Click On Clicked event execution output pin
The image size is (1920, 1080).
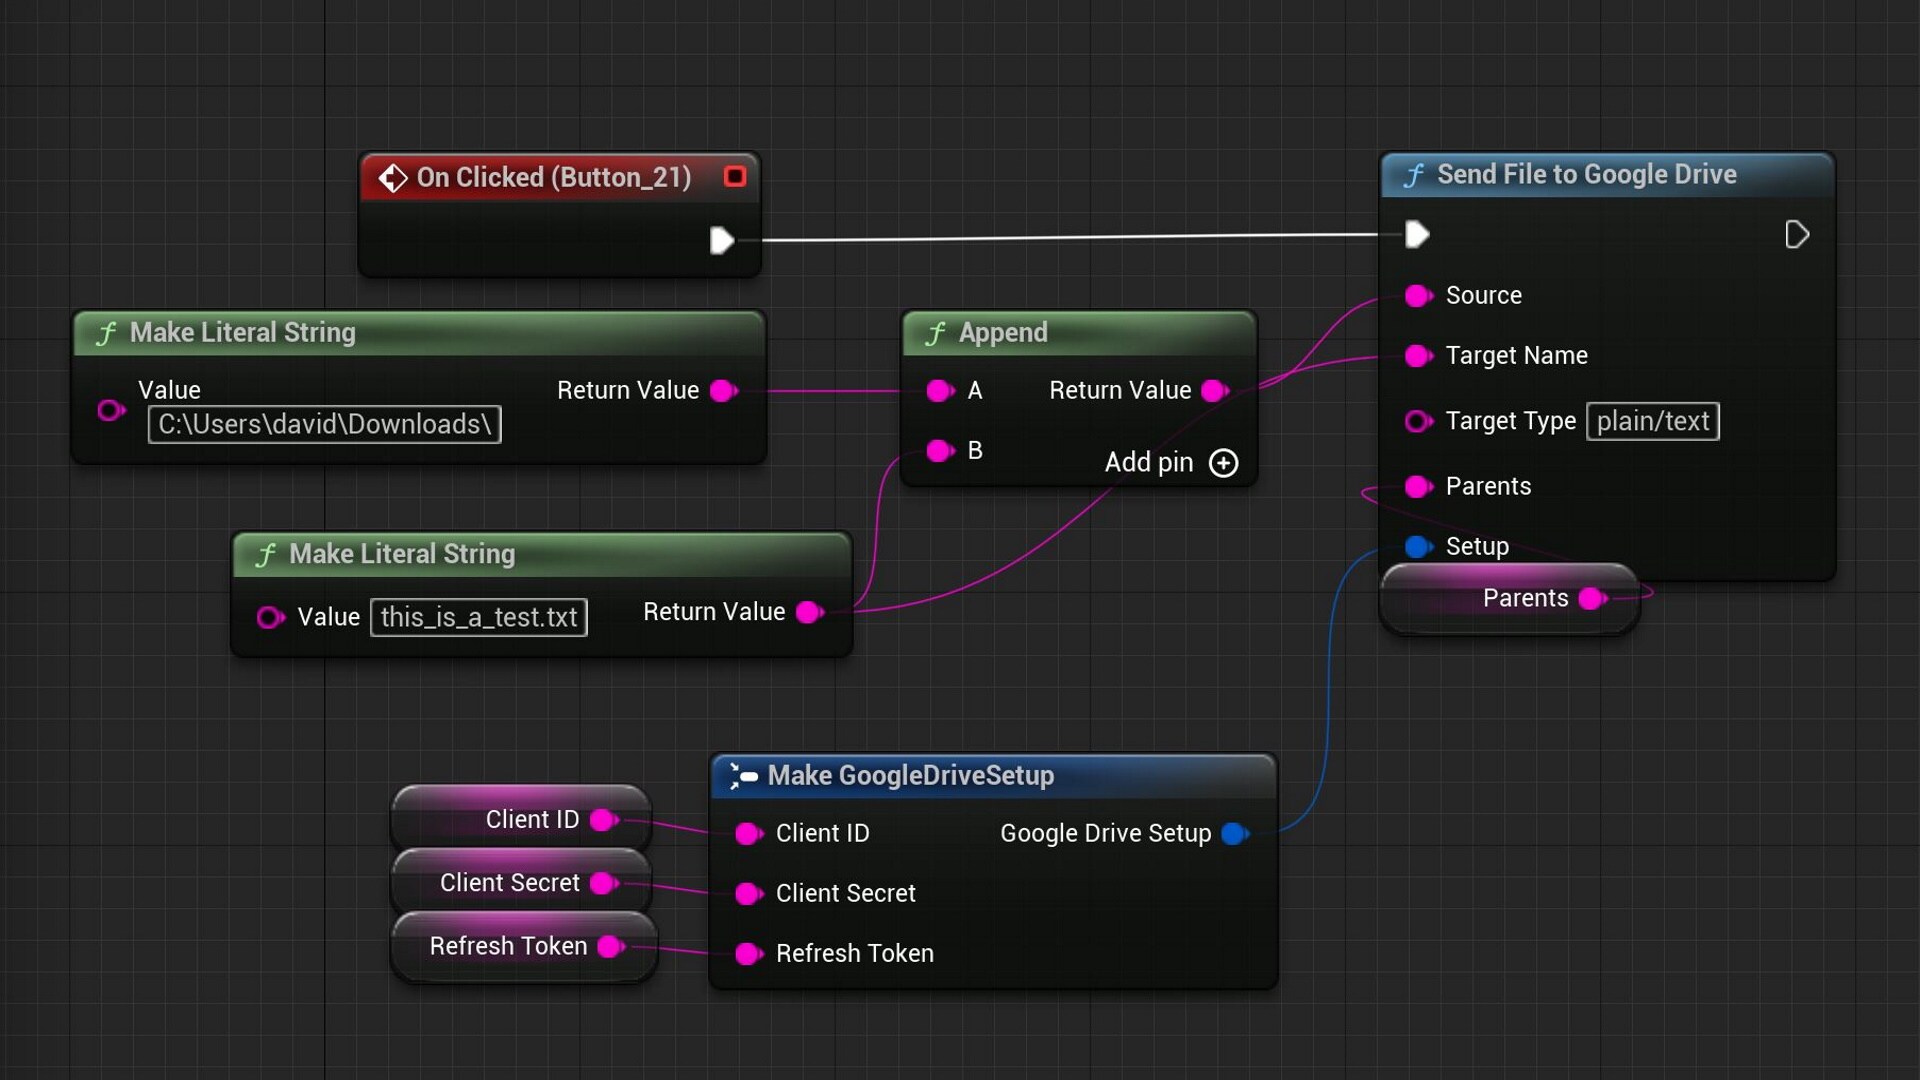tap(721, 240)
